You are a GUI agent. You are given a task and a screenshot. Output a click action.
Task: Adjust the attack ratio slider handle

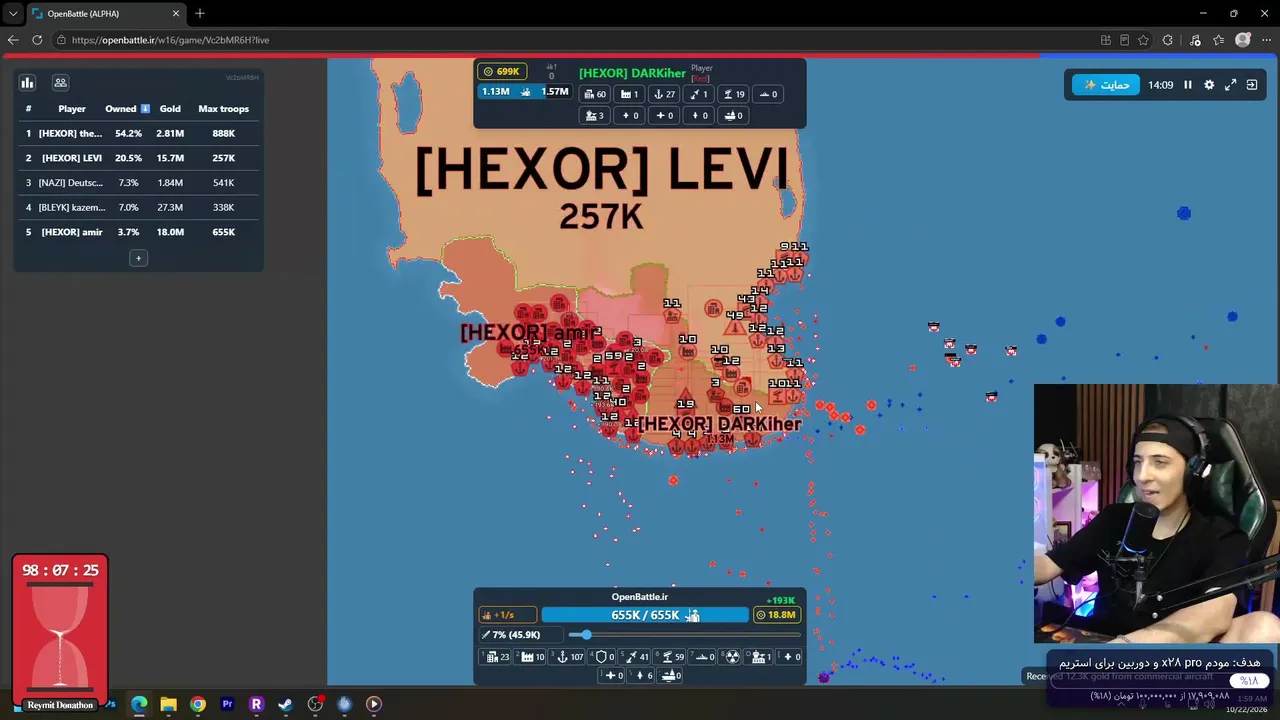coord(585,635)
